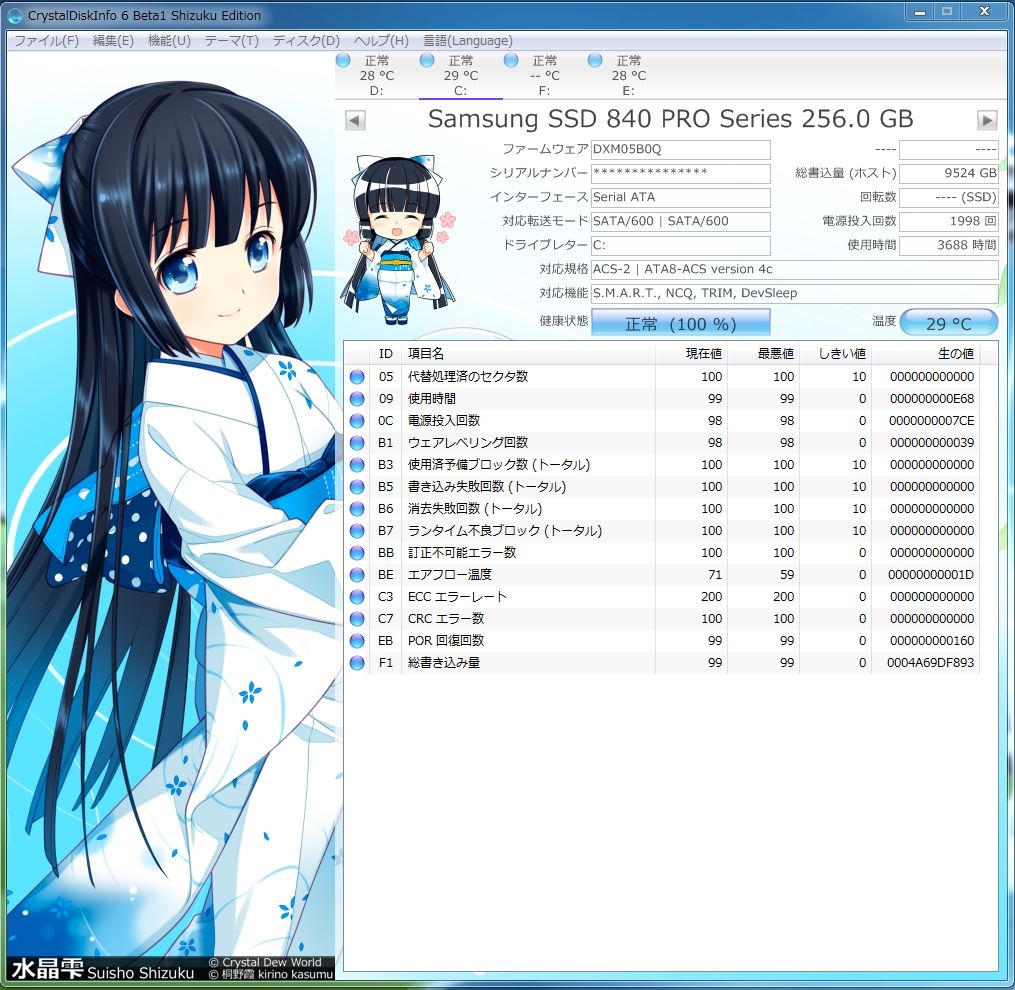Image resolution: width=1015 pixels, height=990 pixels.
Task: Go to next disk with right arrow
Action: 987,120
